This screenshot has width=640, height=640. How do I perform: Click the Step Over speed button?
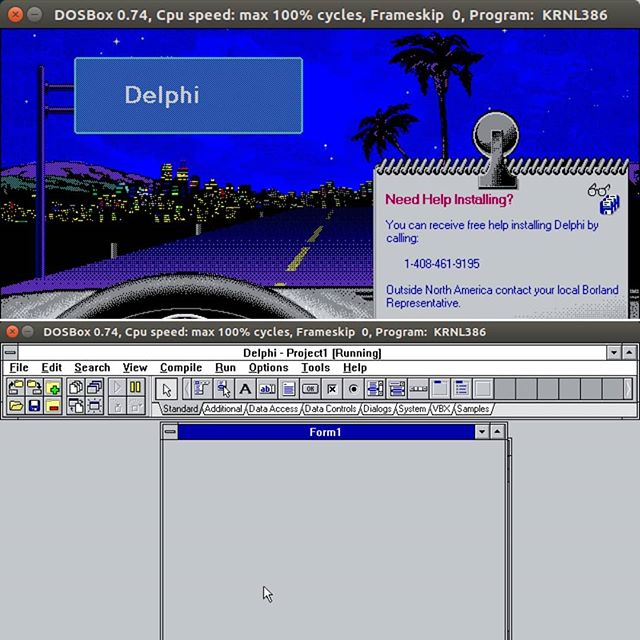136,406
